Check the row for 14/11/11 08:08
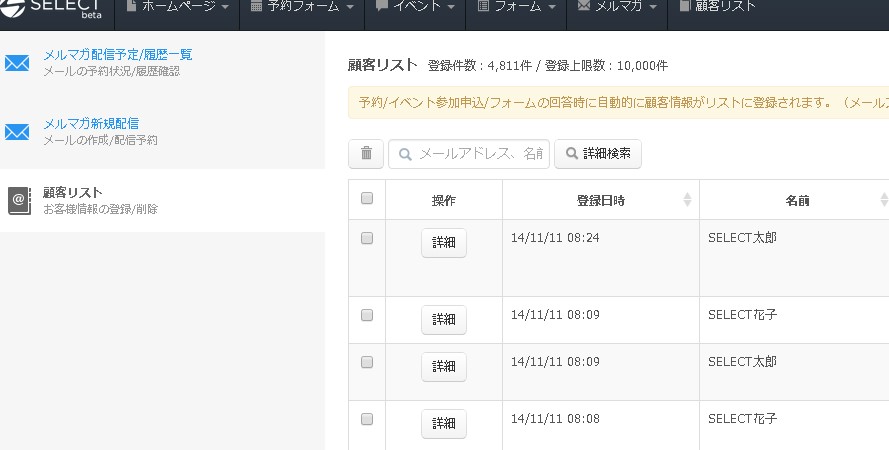 click(x=367, y=419)
